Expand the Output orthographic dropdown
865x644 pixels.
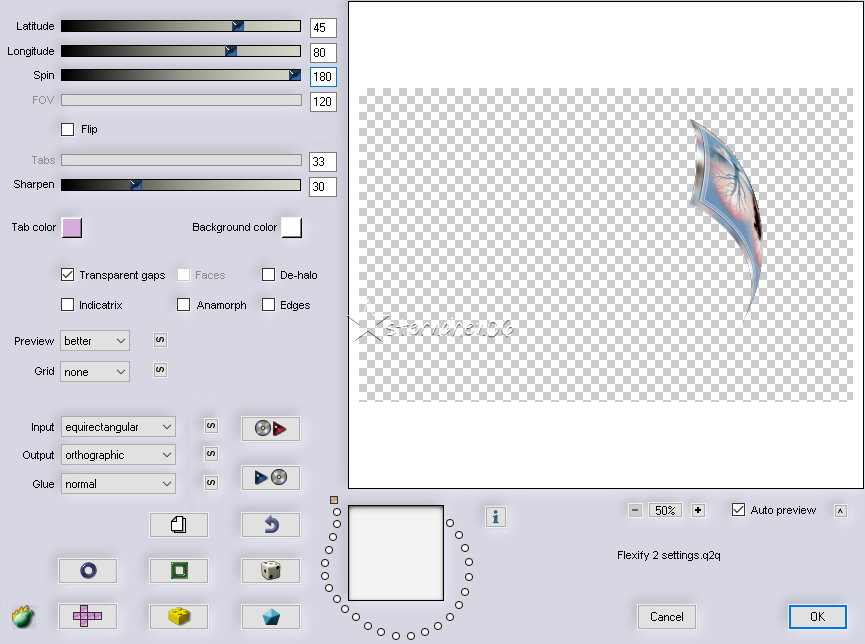(x=117, y=455)
